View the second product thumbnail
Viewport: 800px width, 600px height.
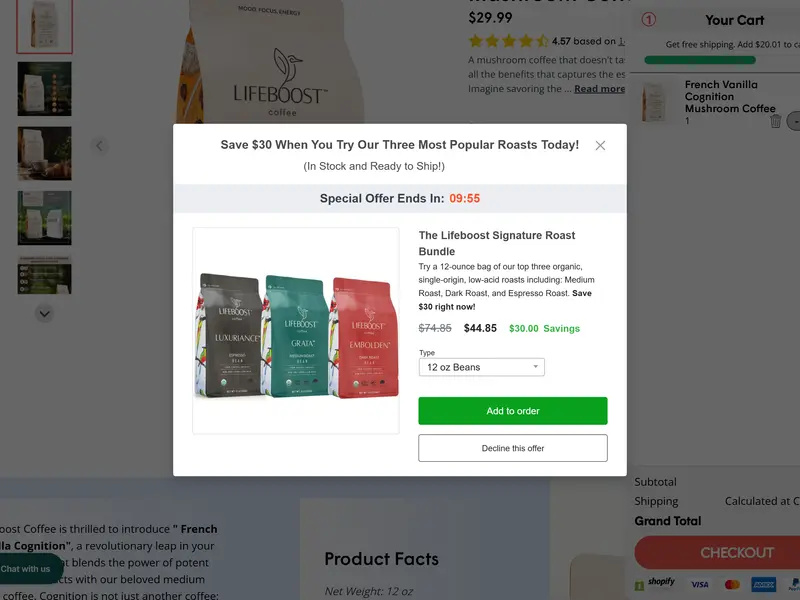coord(44,89)
